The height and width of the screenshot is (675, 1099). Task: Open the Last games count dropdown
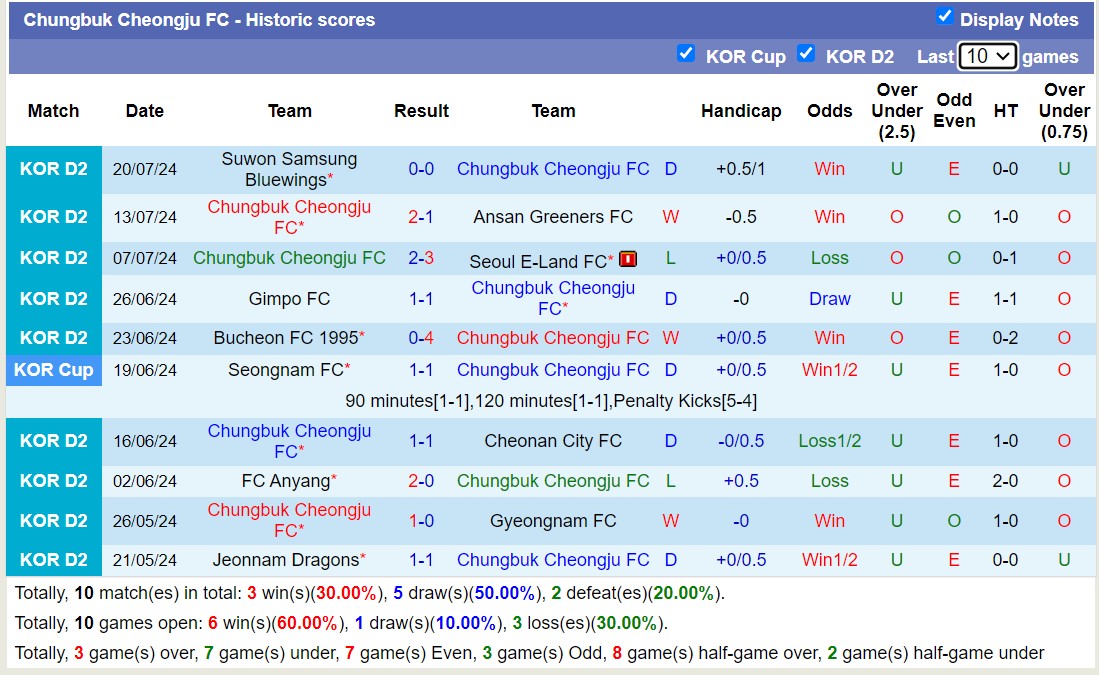click(988, 56)
